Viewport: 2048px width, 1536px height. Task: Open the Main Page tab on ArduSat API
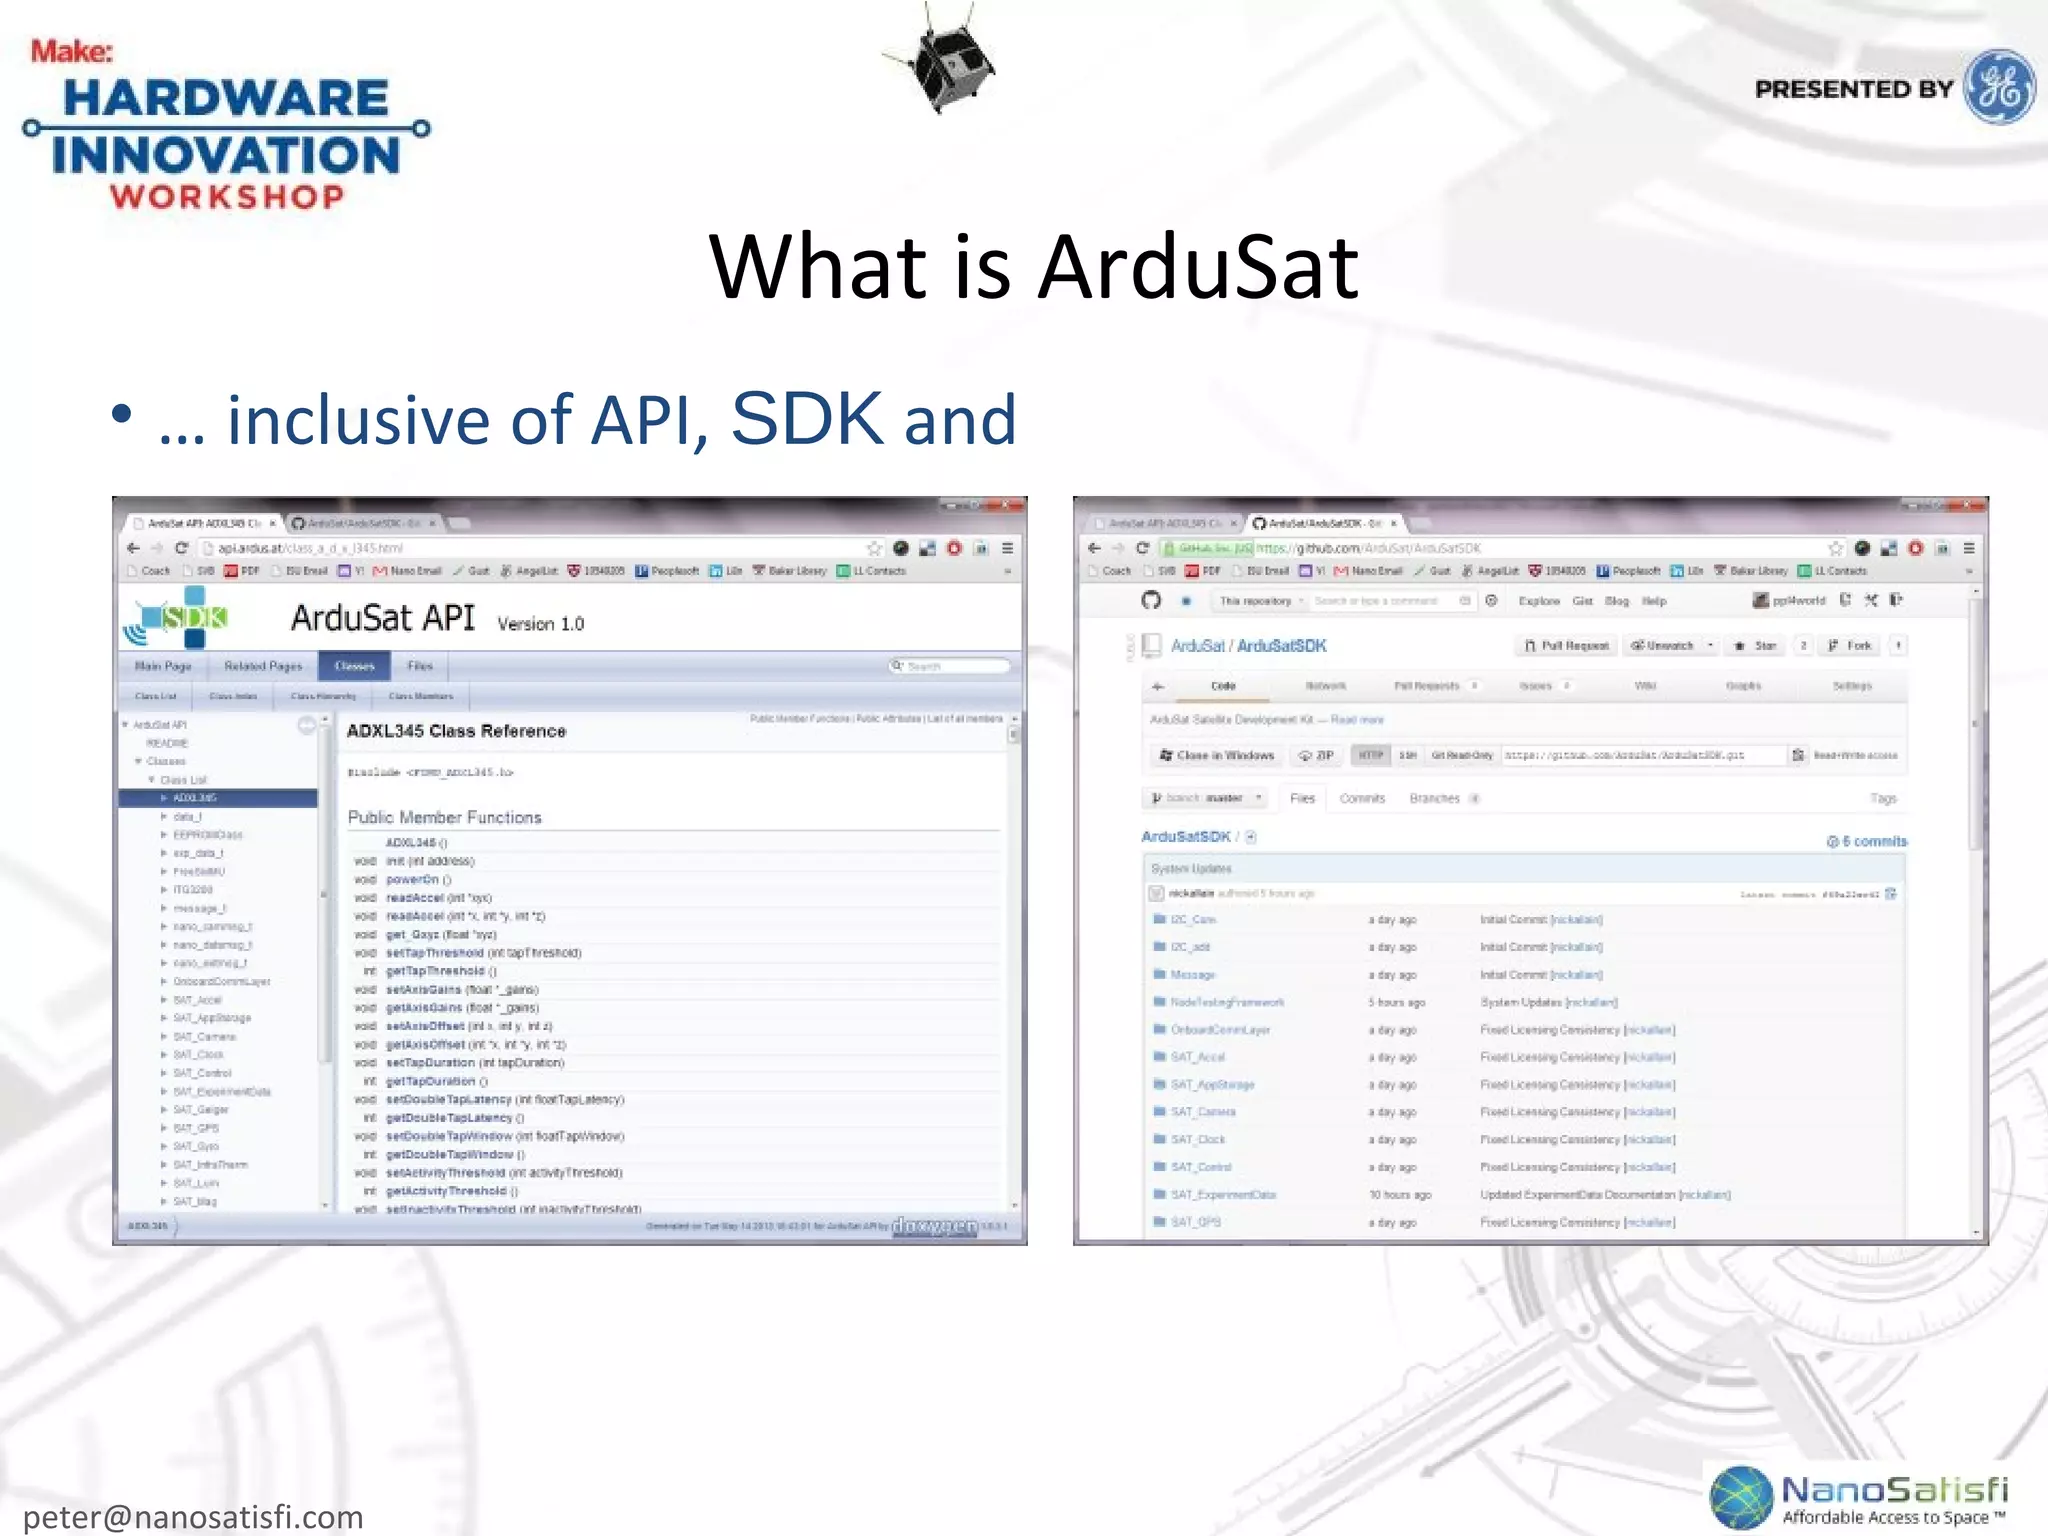163,666
